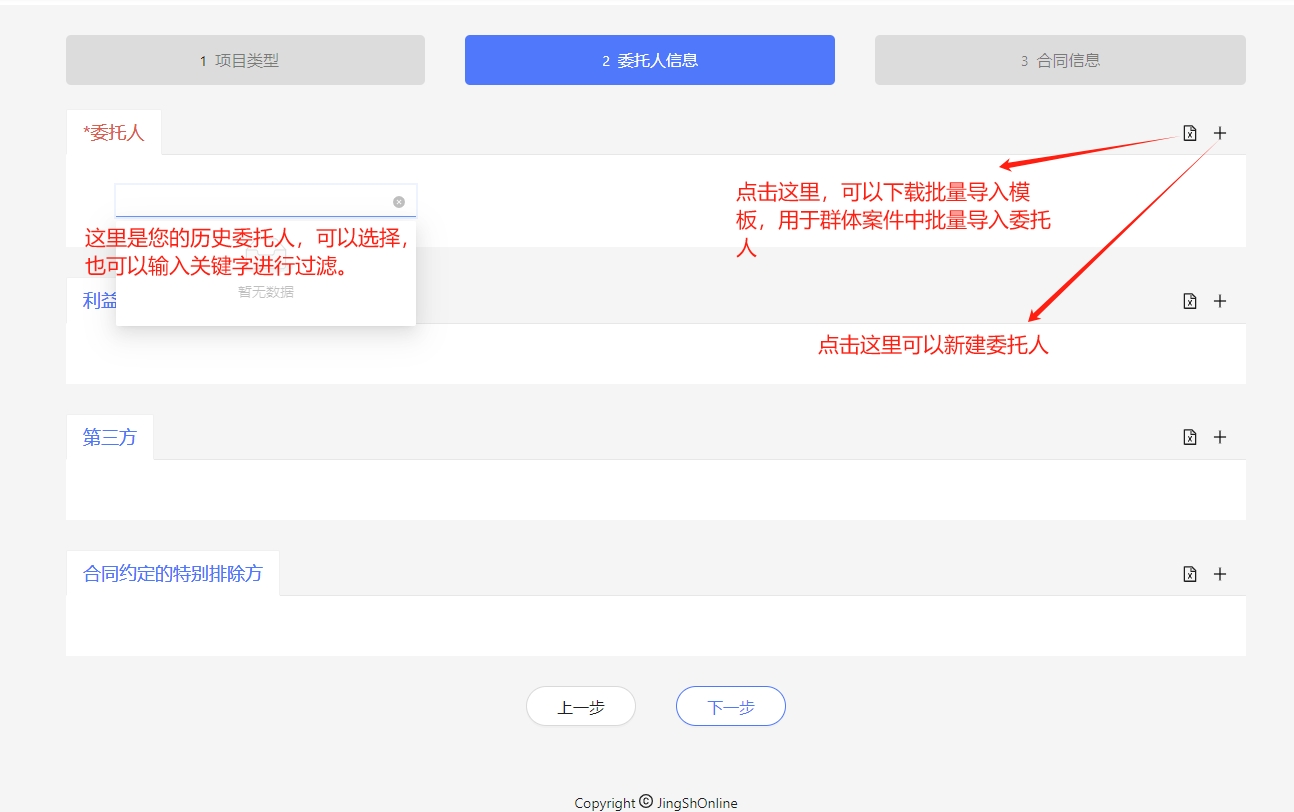Focus the 委托人 search combo box

[x=252, y=202]
